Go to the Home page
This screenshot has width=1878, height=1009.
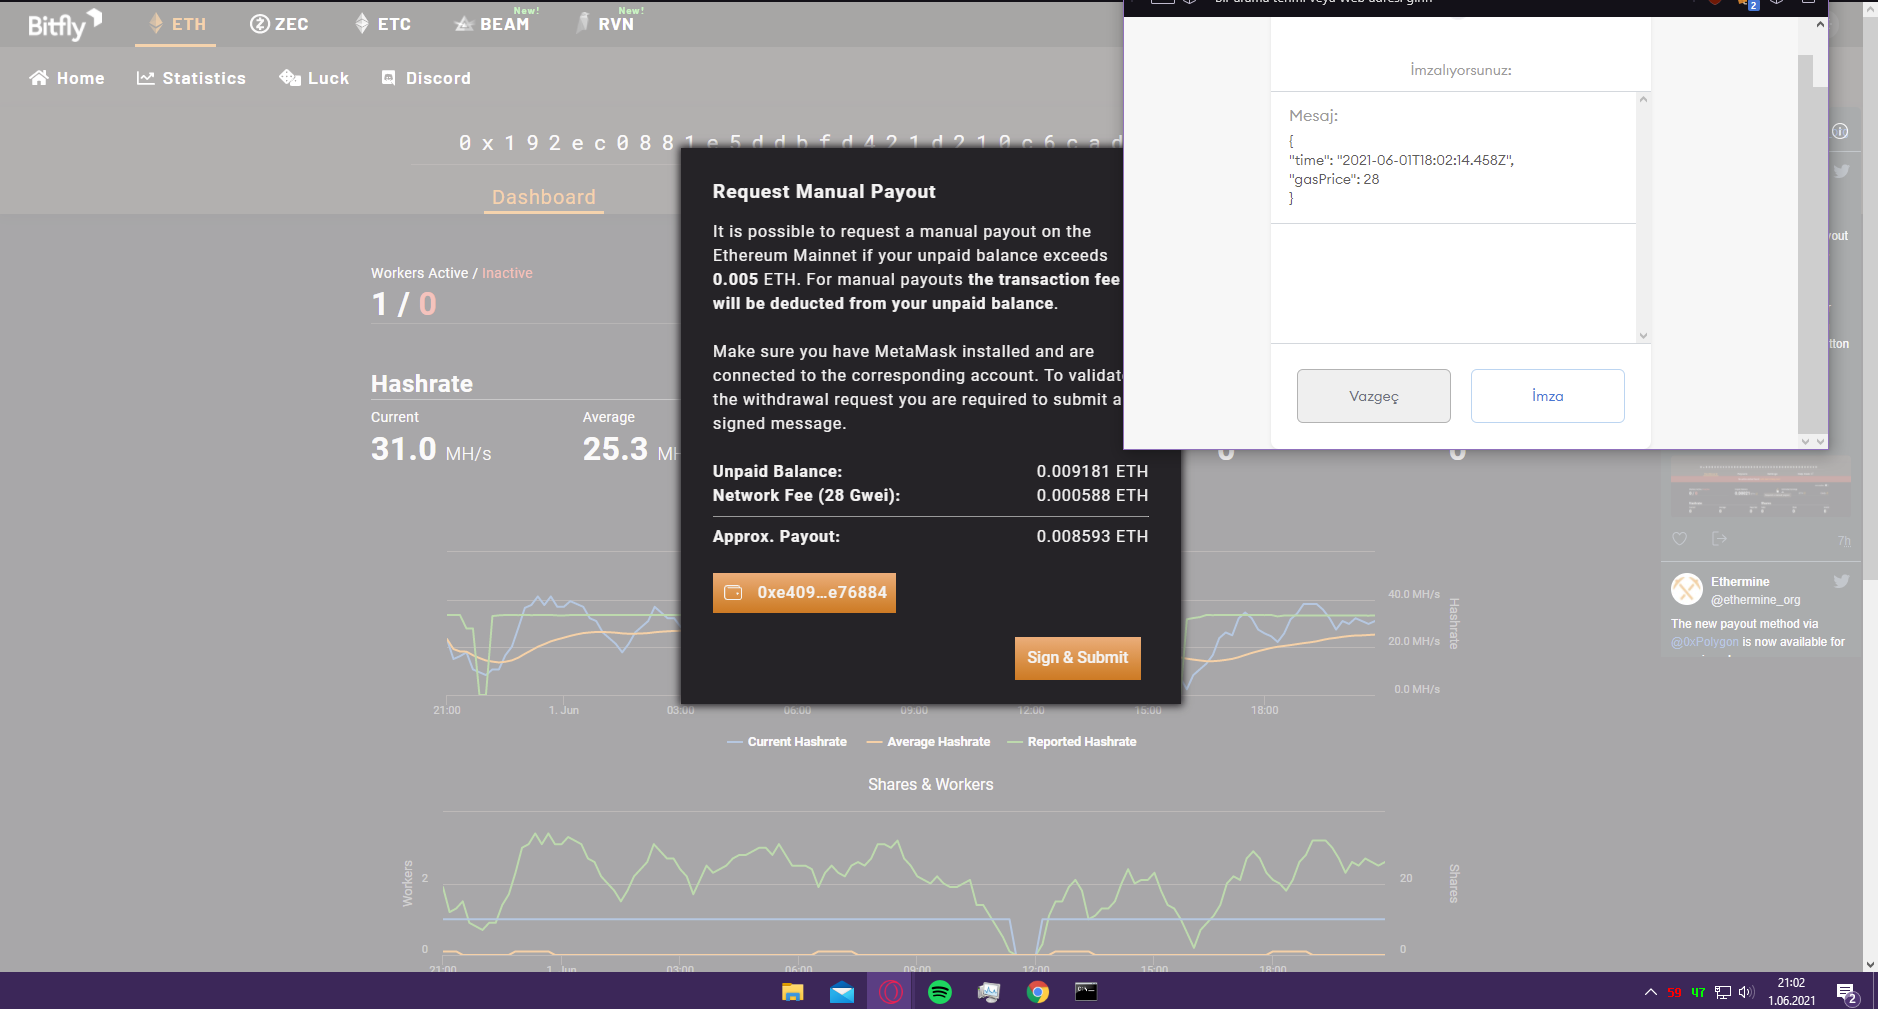(x=67, y=78)
